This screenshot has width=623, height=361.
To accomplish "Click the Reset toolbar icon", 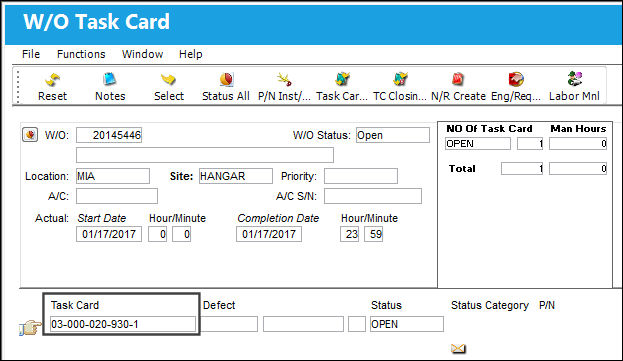I will (x=52, y=79).
